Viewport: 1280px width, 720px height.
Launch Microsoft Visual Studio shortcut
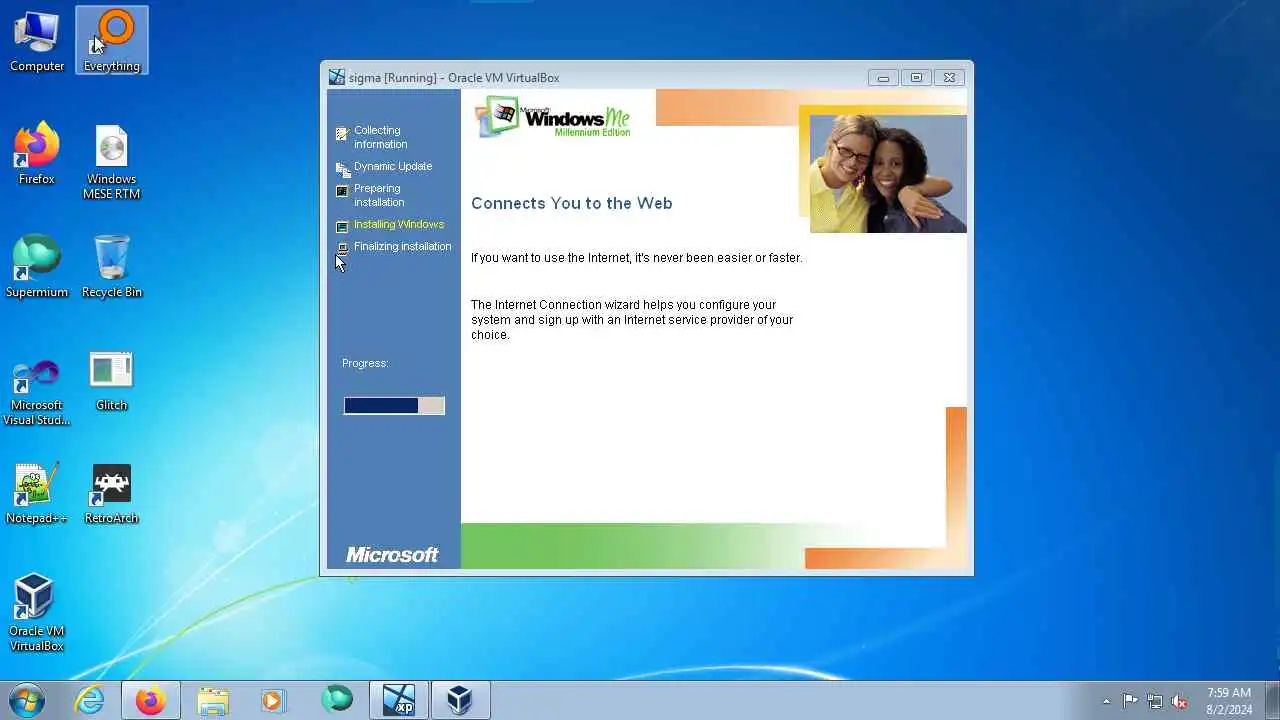(x=37, y=391)
